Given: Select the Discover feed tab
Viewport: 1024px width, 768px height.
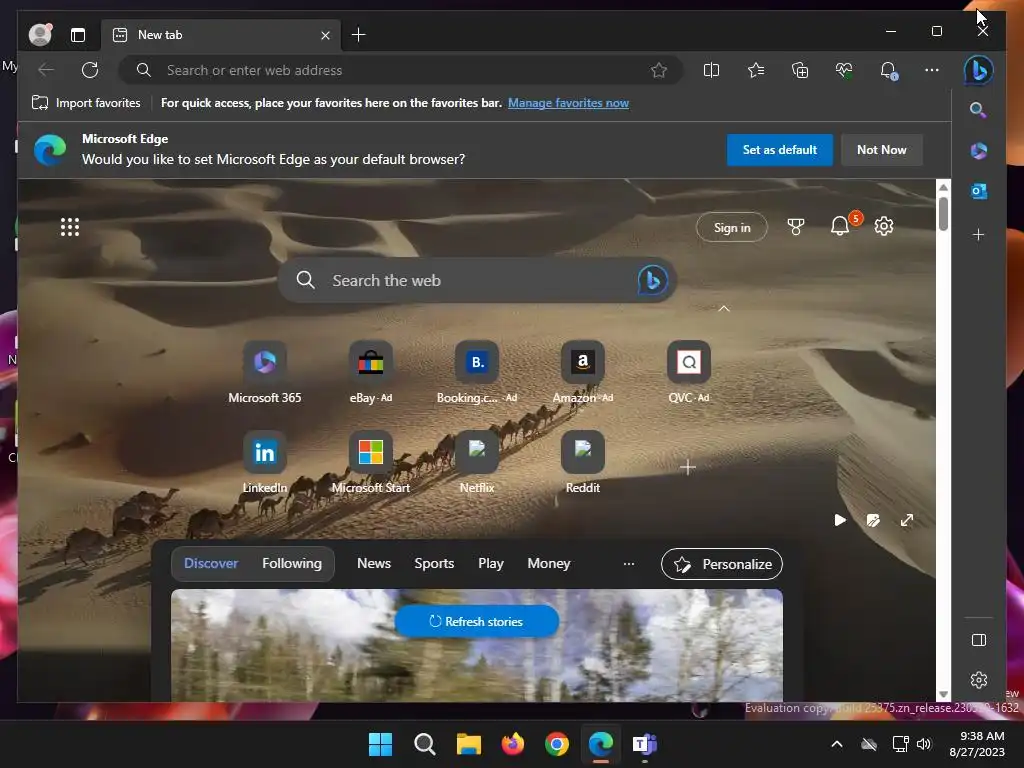Looking at the screenshot, I should point(211,563).
